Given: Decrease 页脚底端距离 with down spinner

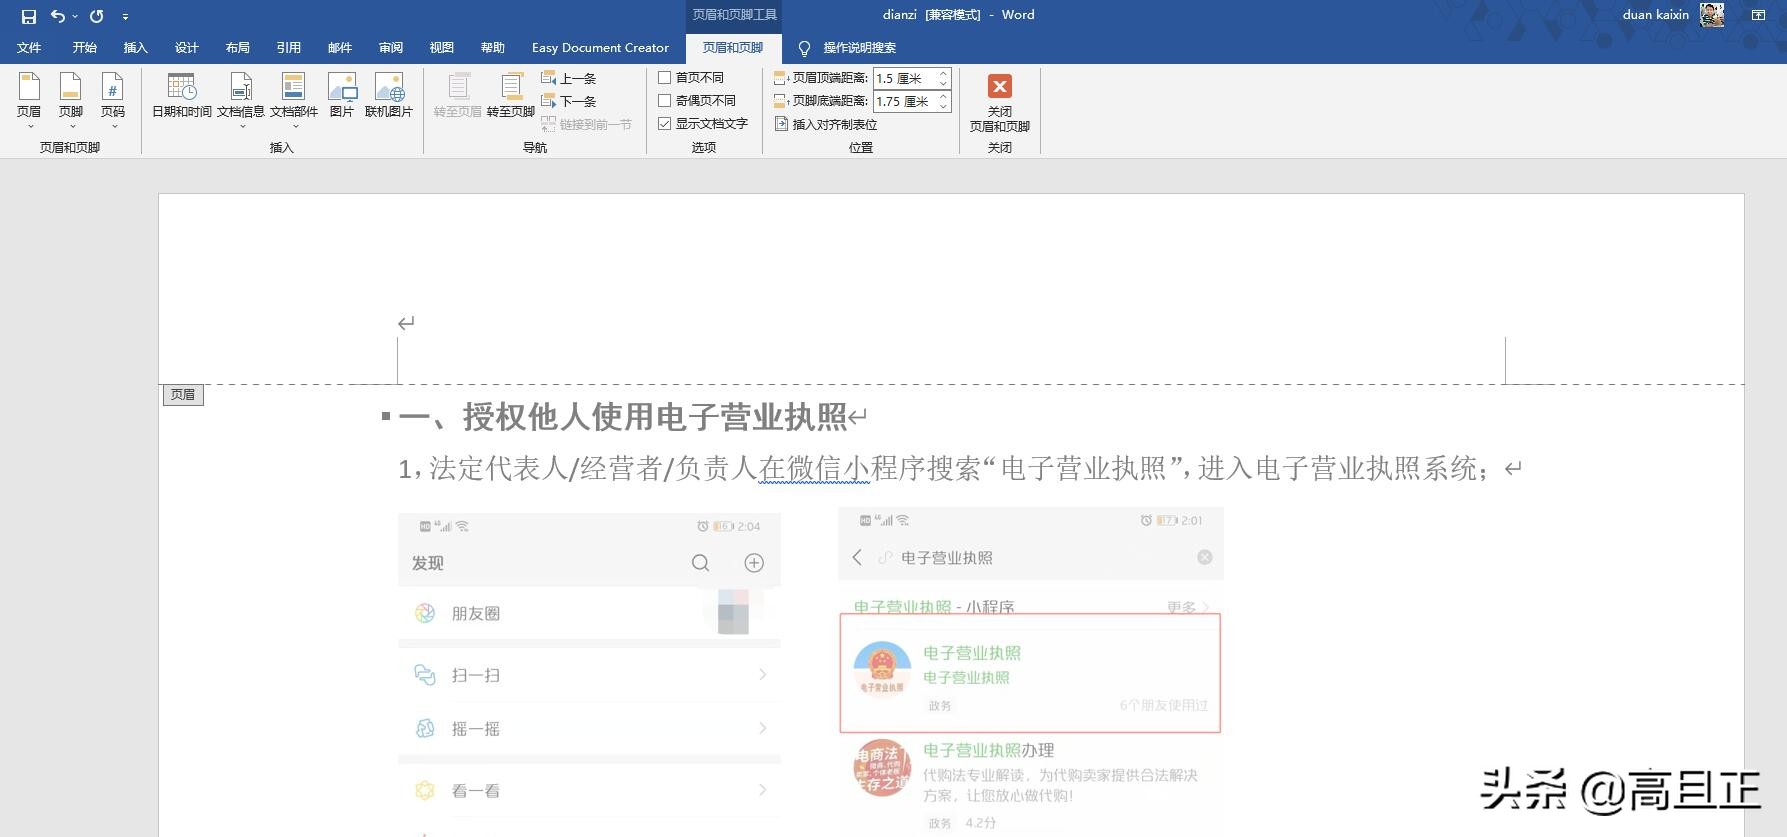Looking at the screenshot, I should pyautogui.click(x=943, y=106).
